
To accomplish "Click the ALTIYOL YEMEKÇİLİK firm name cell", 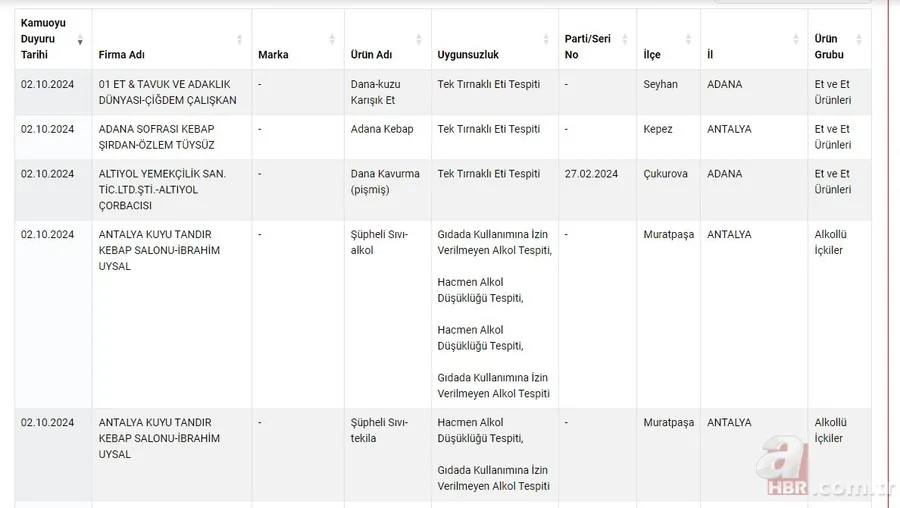I will point(162,189).
